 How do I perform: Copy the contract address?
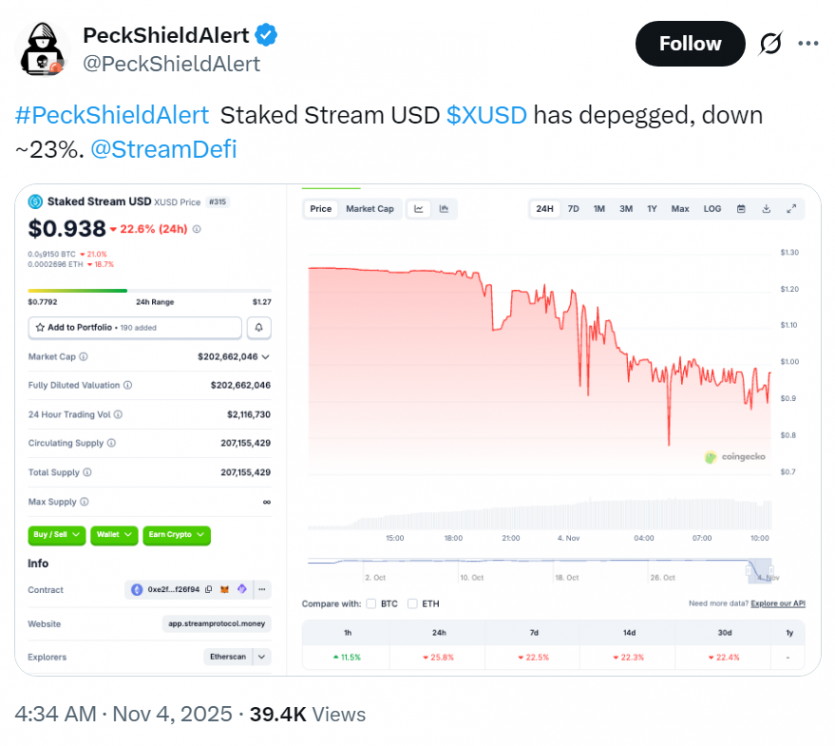pos(207,590)
